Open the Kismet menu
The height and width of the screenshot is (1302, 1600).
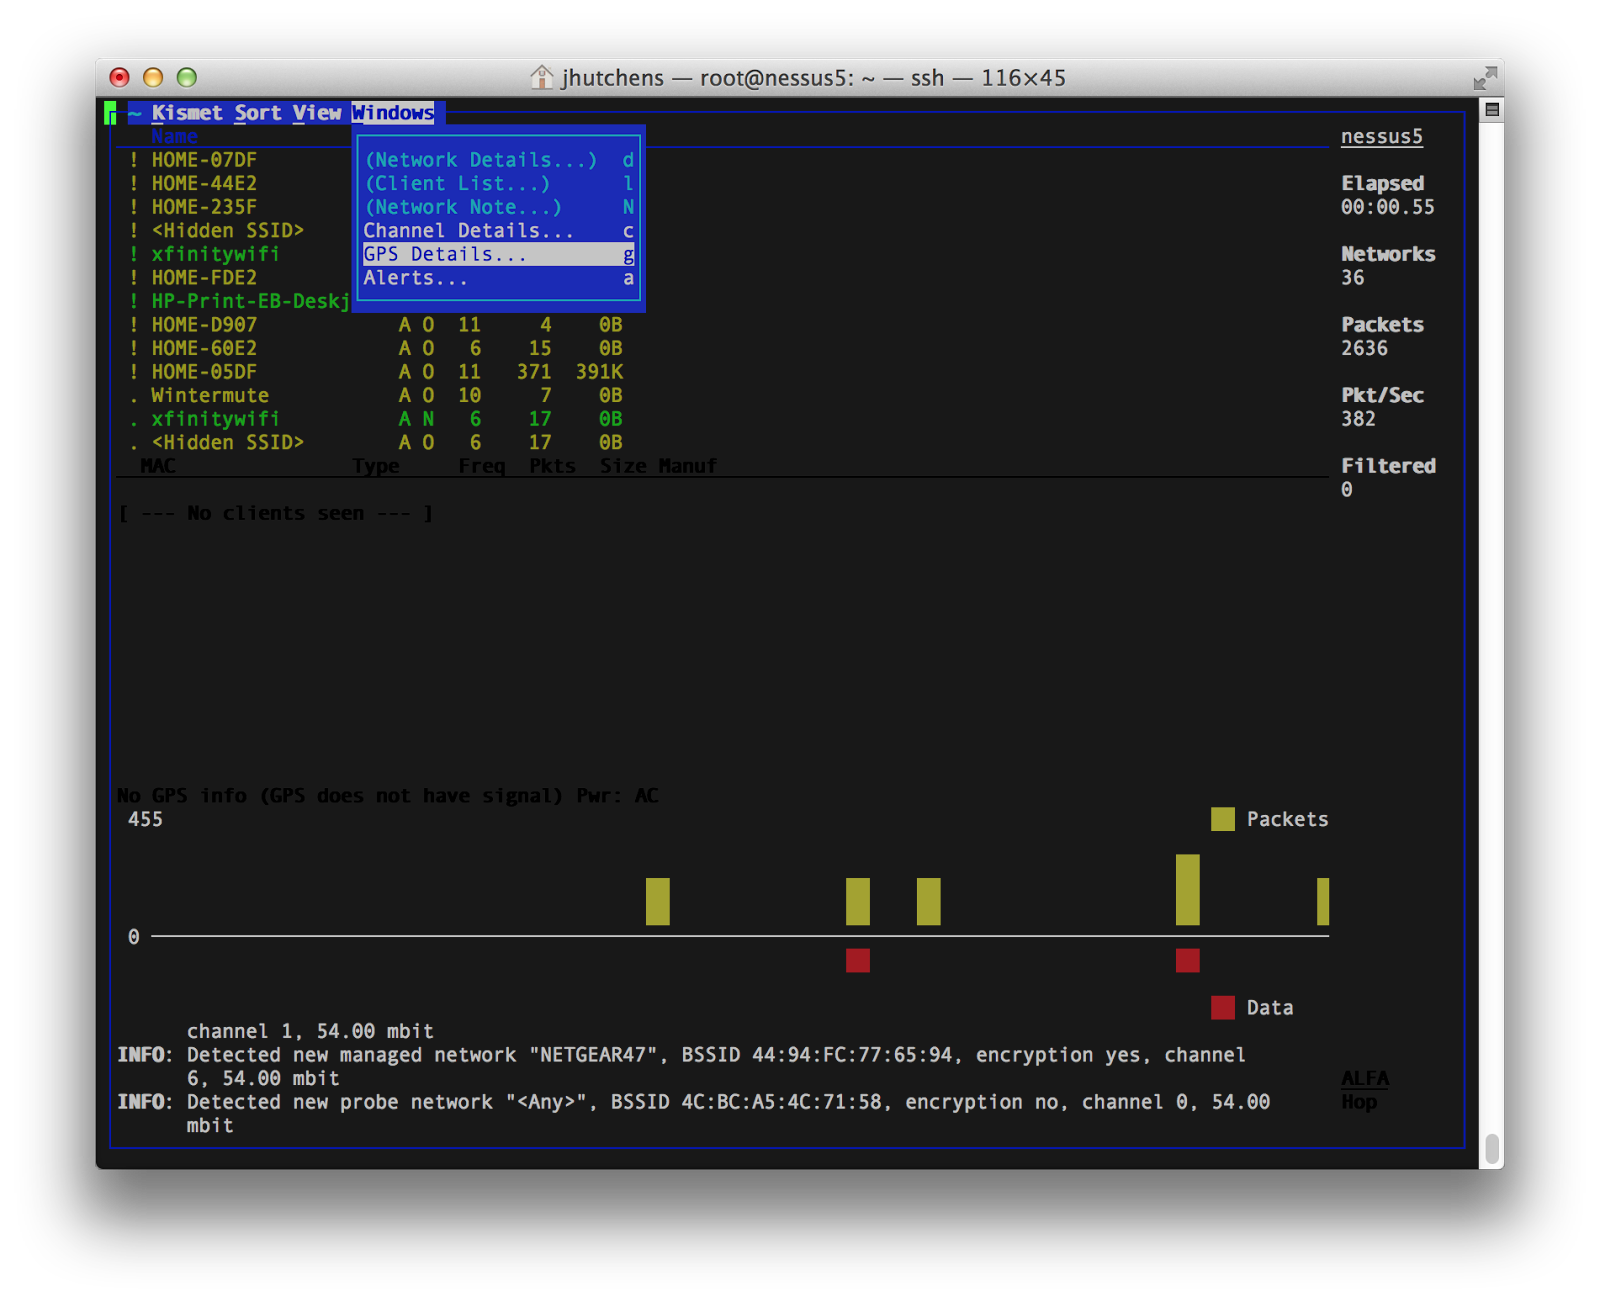pyautogui.click(x=187, y=113)
